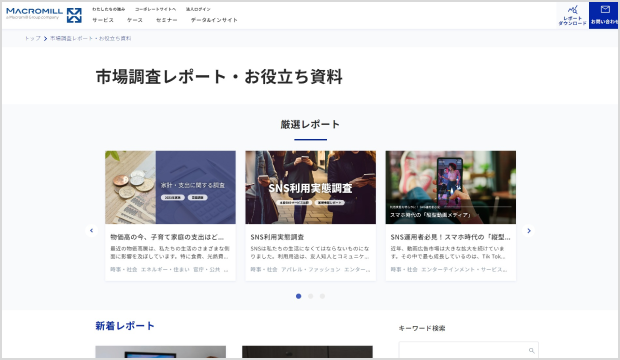Click the 縦型動画メディア banner image
Screen dimensions: 620x360
point(451,187)
